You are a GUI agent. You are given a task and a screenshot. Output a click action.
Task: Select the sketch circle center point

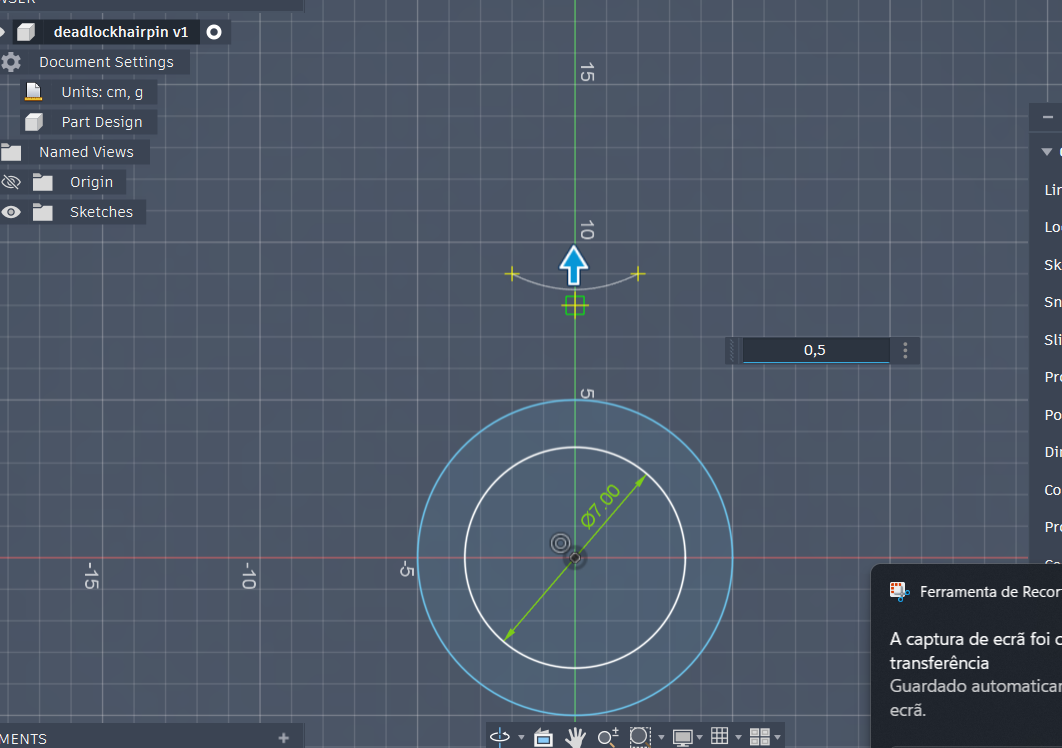point(575,558)
